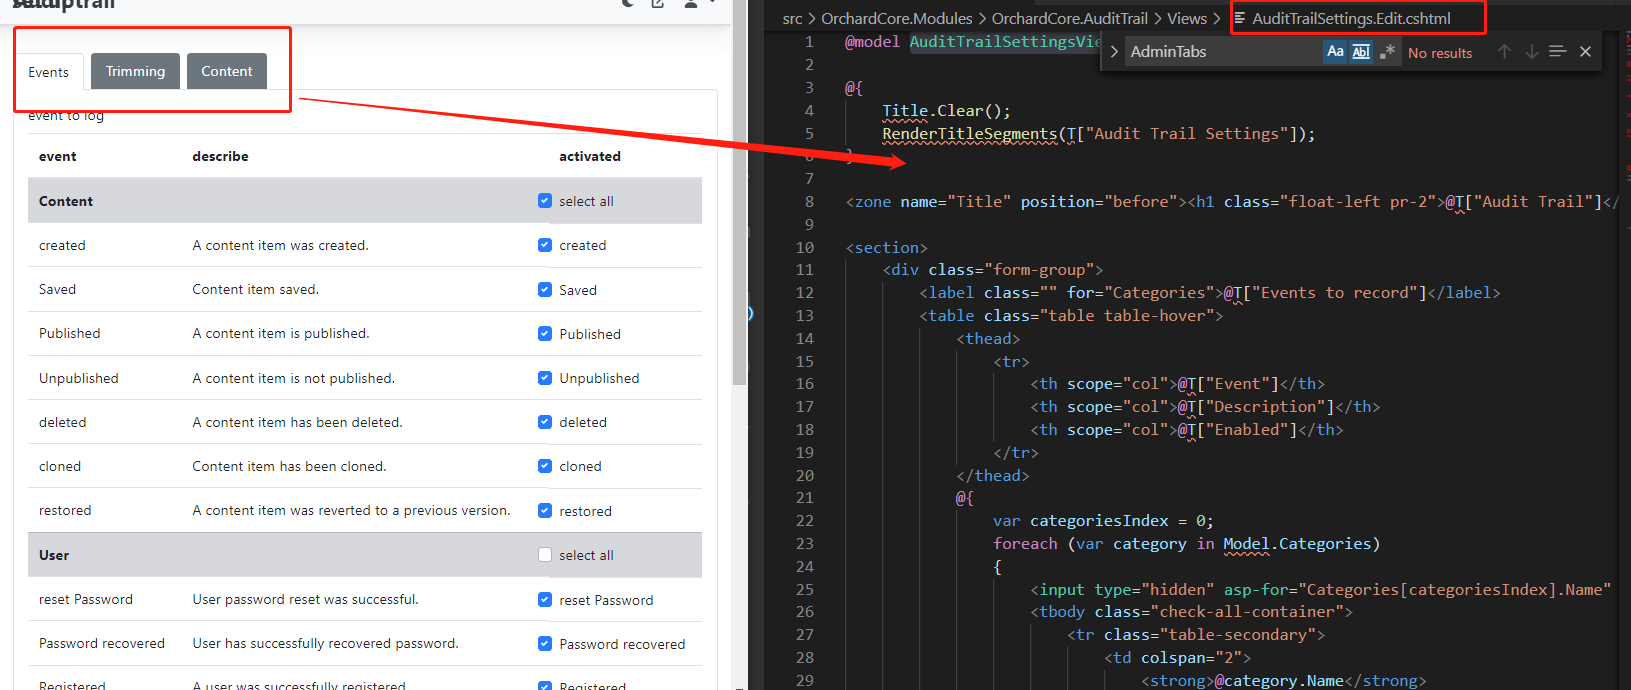
Task: Switch to the Events tab
Action: click(x=48, y=72)
